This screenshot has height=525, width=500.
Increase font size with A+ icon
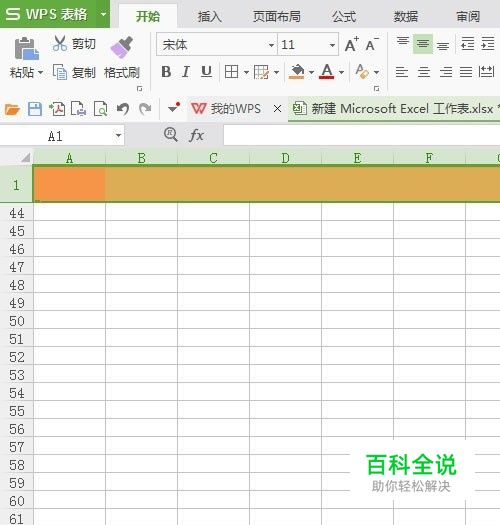pos(352,44)
